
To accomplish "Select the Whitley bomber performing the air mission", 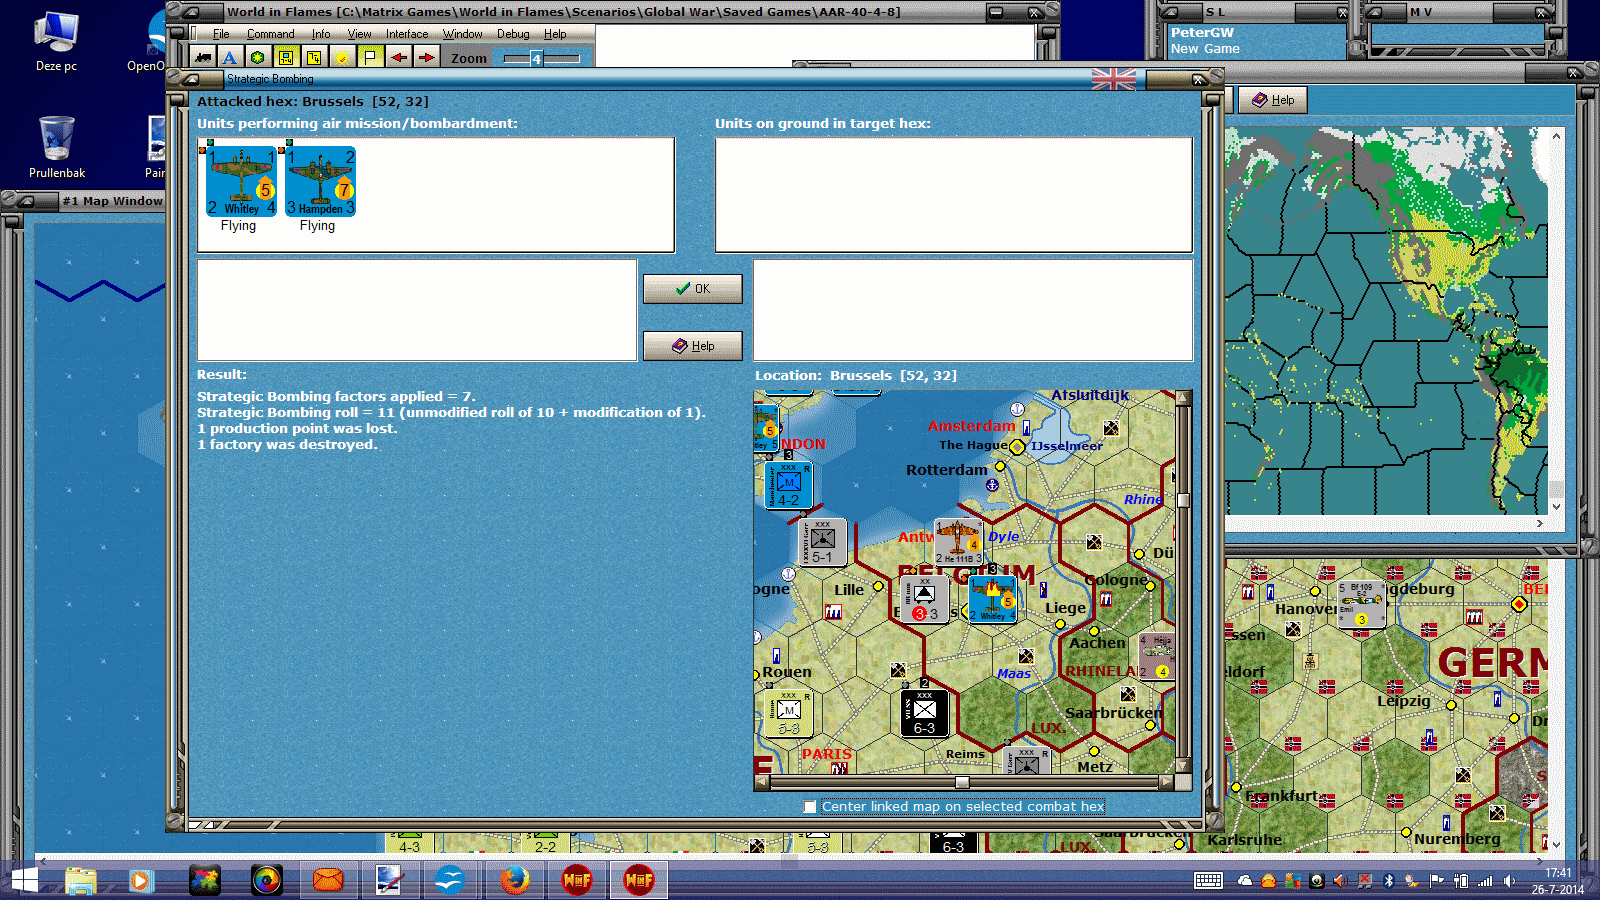I will point(240,182).
